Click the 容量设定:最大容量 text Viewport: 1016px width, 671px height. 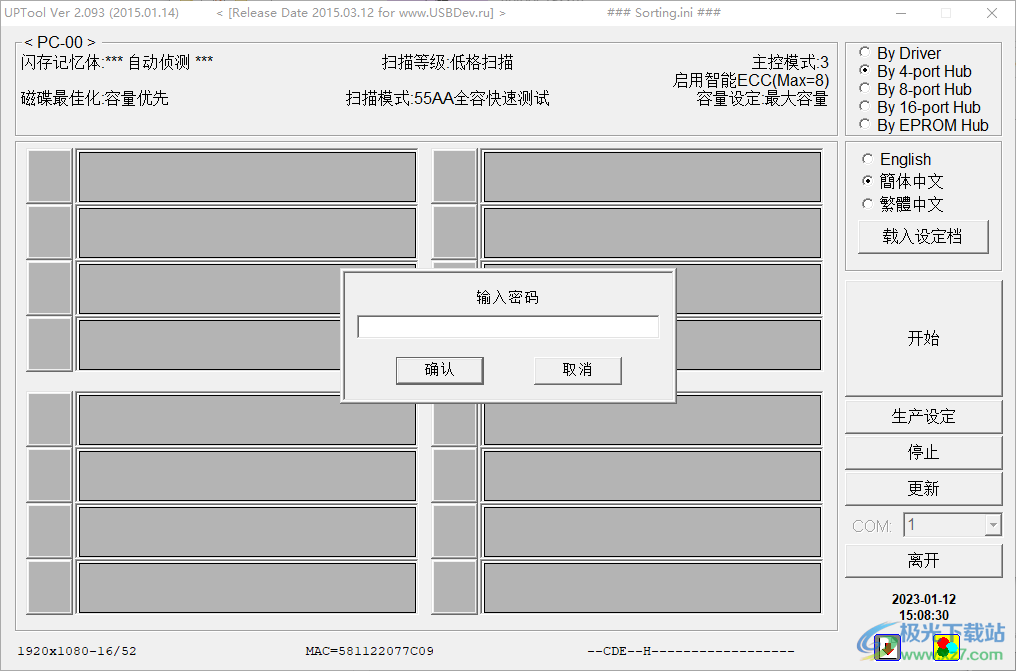(762, 98)
